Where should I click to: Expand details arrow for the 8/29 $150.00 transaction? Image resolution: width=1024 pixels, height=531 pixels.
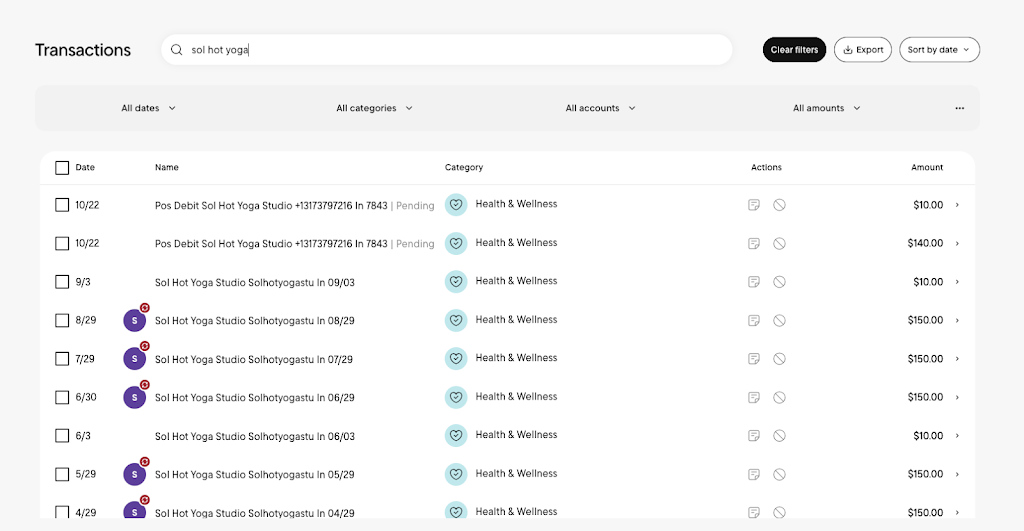click(x=957, y=321)
